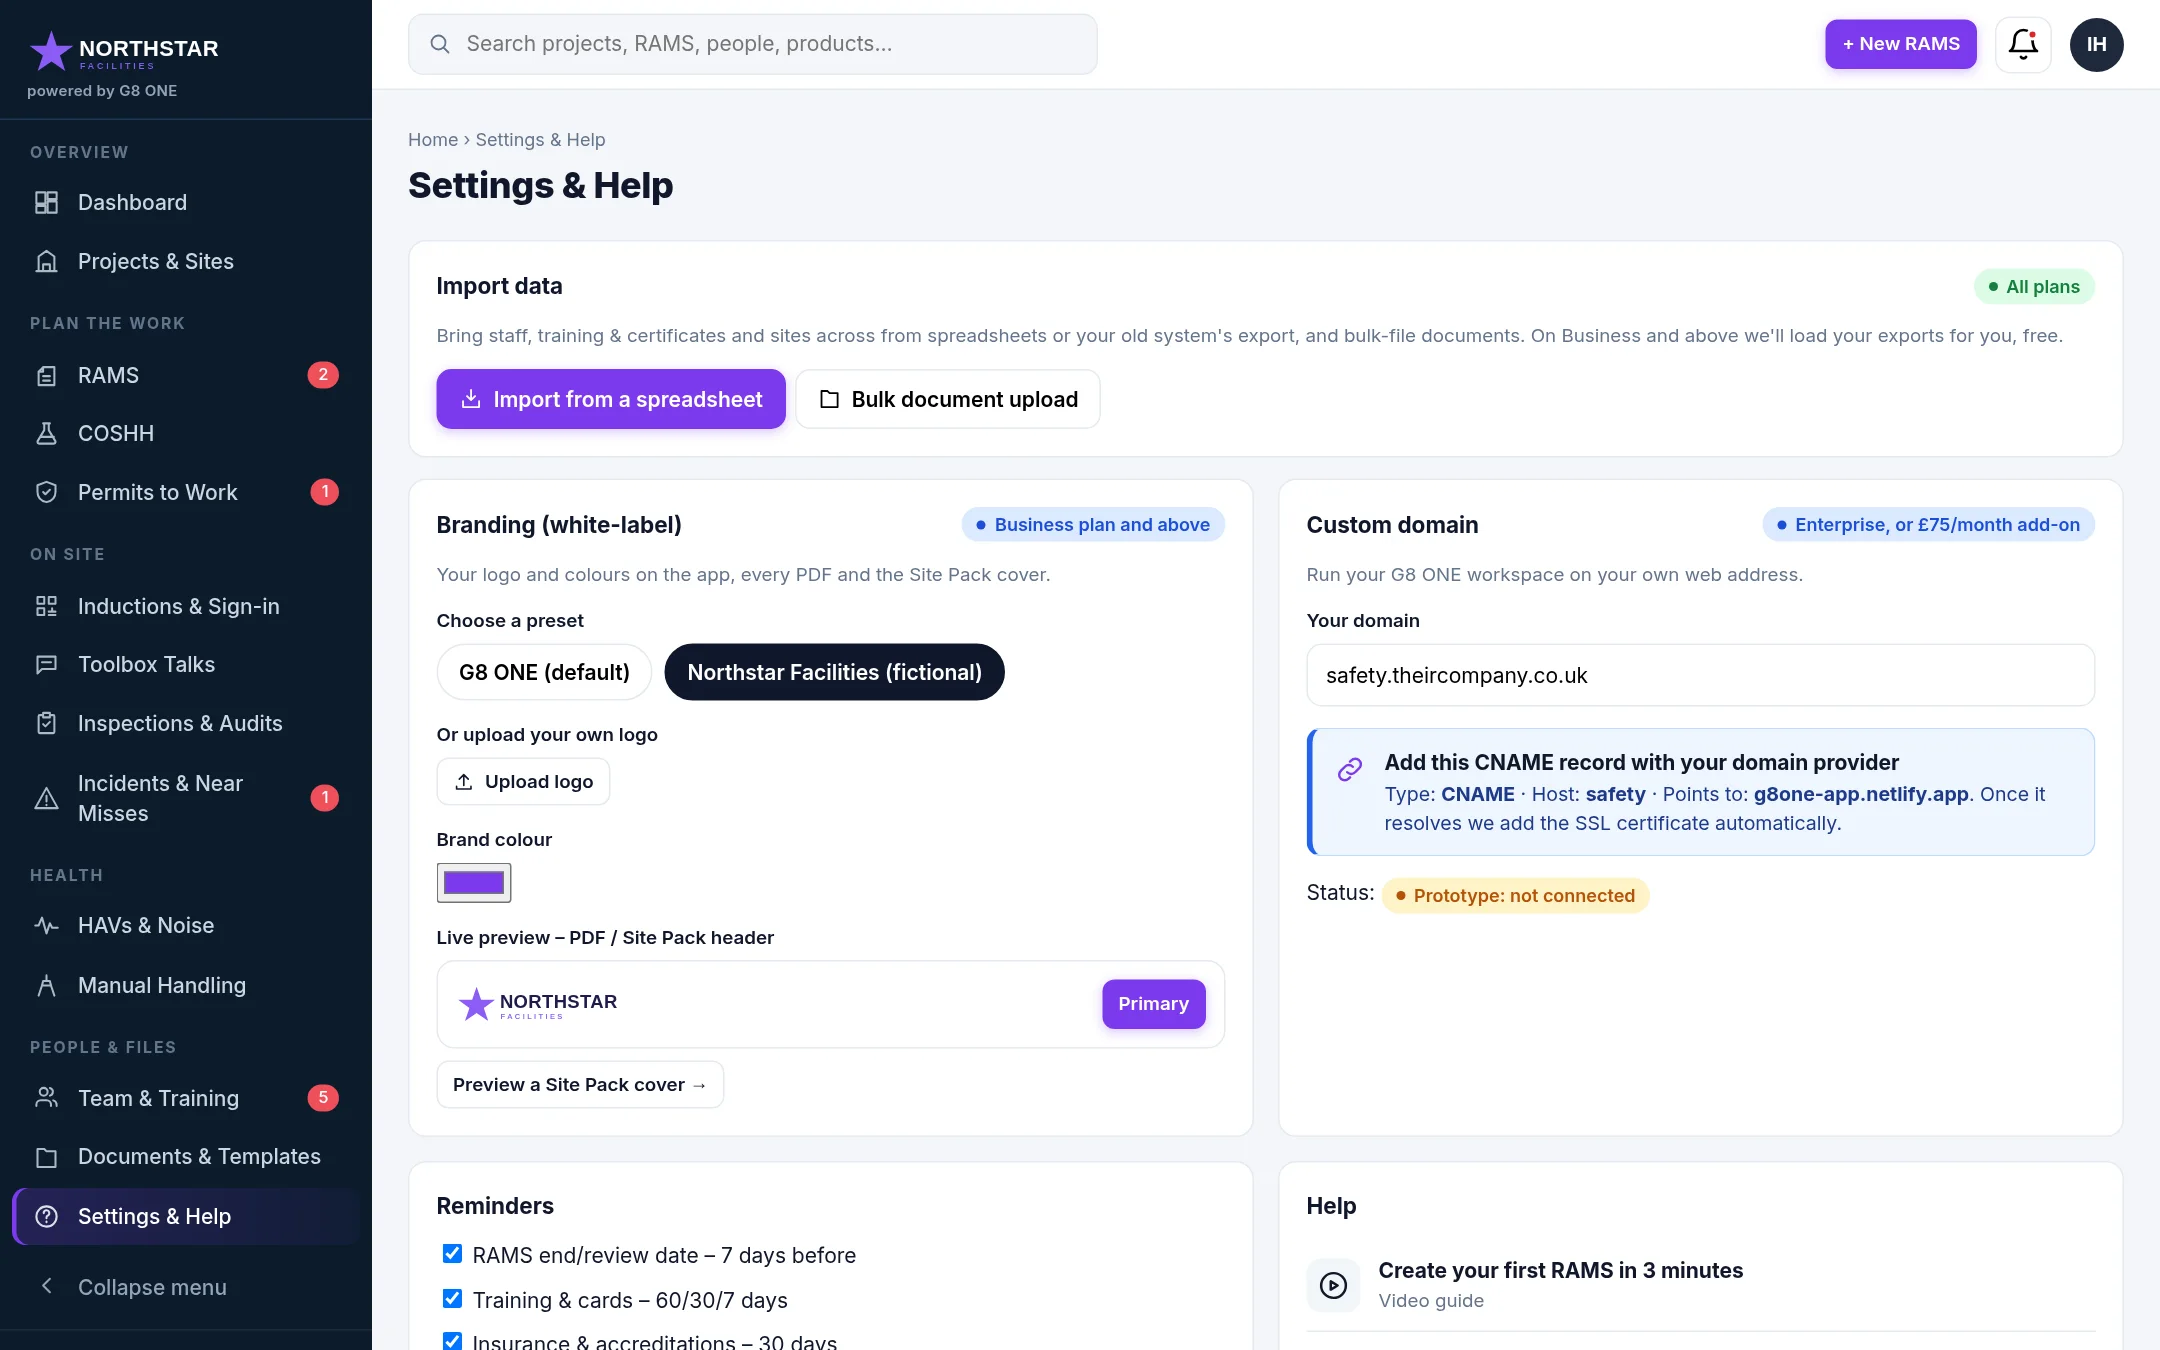Click the Permits to Work badge showing 1

click(x=324, y=492)
